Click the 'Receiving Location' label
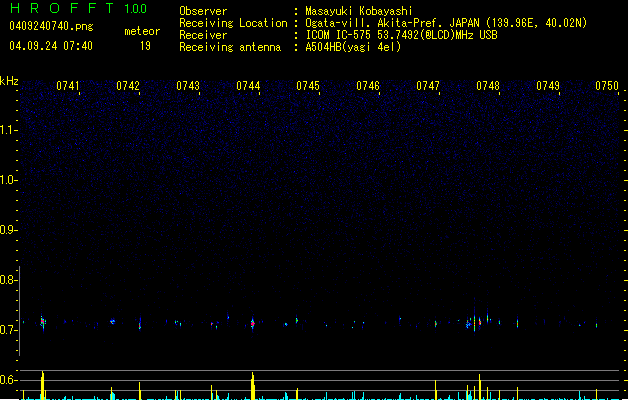Image resolution: width=629 pixels, height=400 pixels. click(233, 23)
